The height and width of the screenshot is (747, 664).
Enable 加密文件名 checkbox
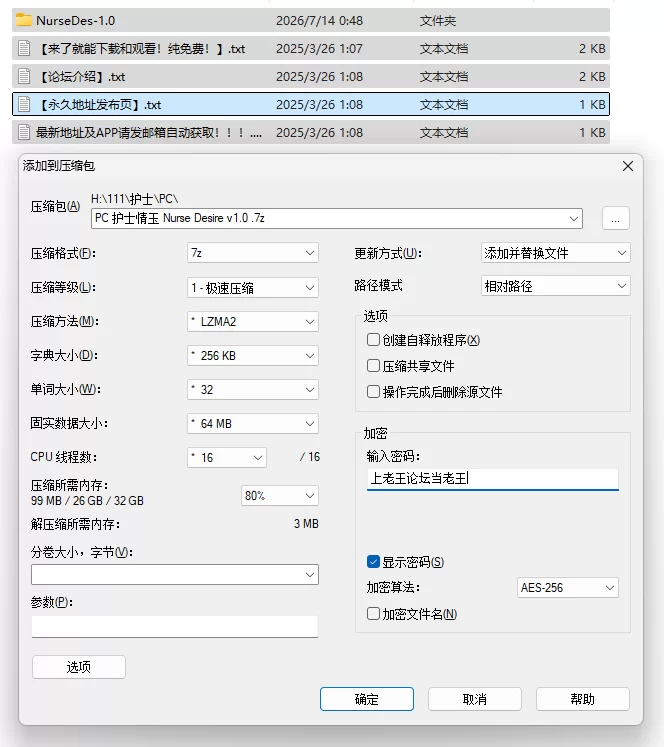(x=373, y=614)
